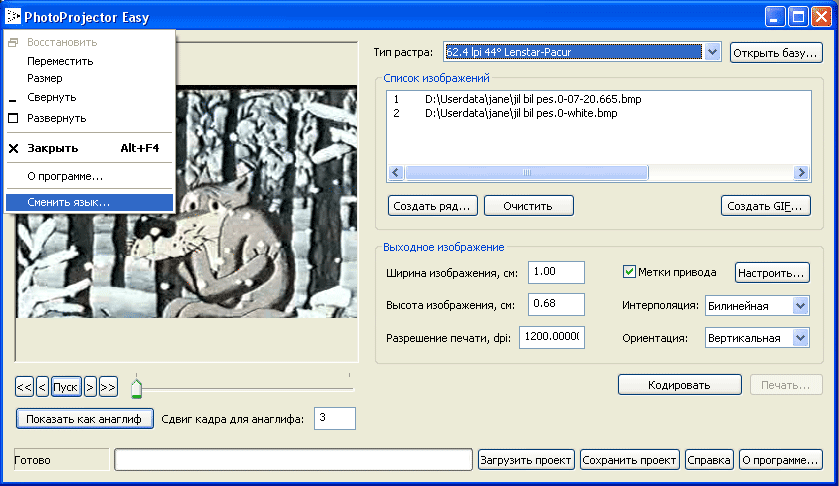Image resolution: width=839 pixels, height=486 pixels.
Task: Click the image list horizontal scrollbar thumb
Action: (527, 172)
